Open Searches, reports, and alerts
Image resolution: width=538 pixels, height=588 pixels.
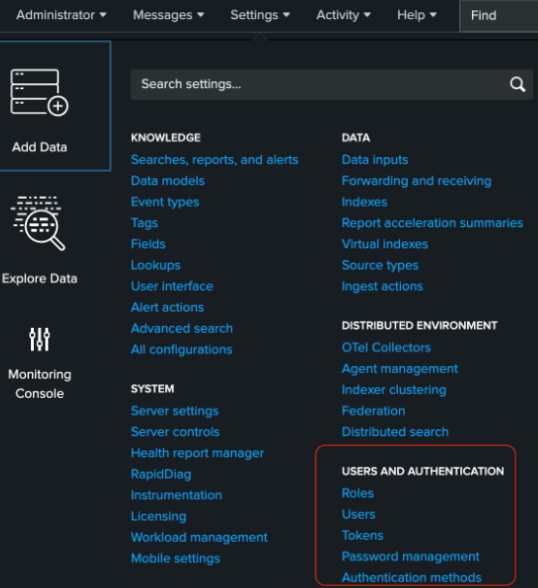[x=214, y=160]
